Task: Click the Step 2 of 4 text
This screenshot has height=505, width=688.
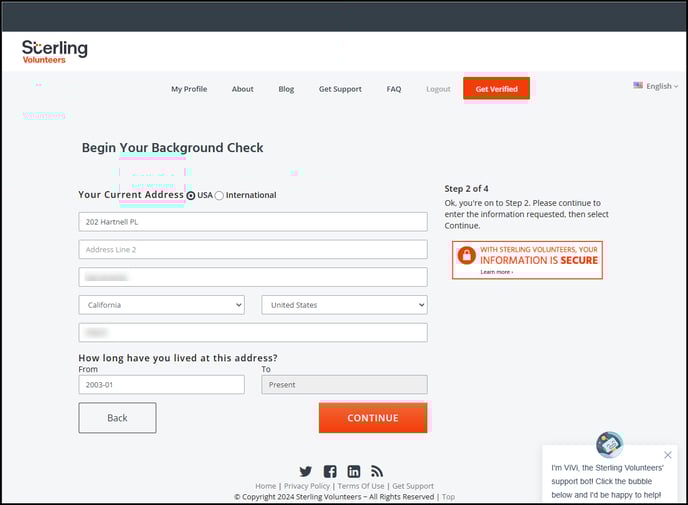Action: click(466, 189)
